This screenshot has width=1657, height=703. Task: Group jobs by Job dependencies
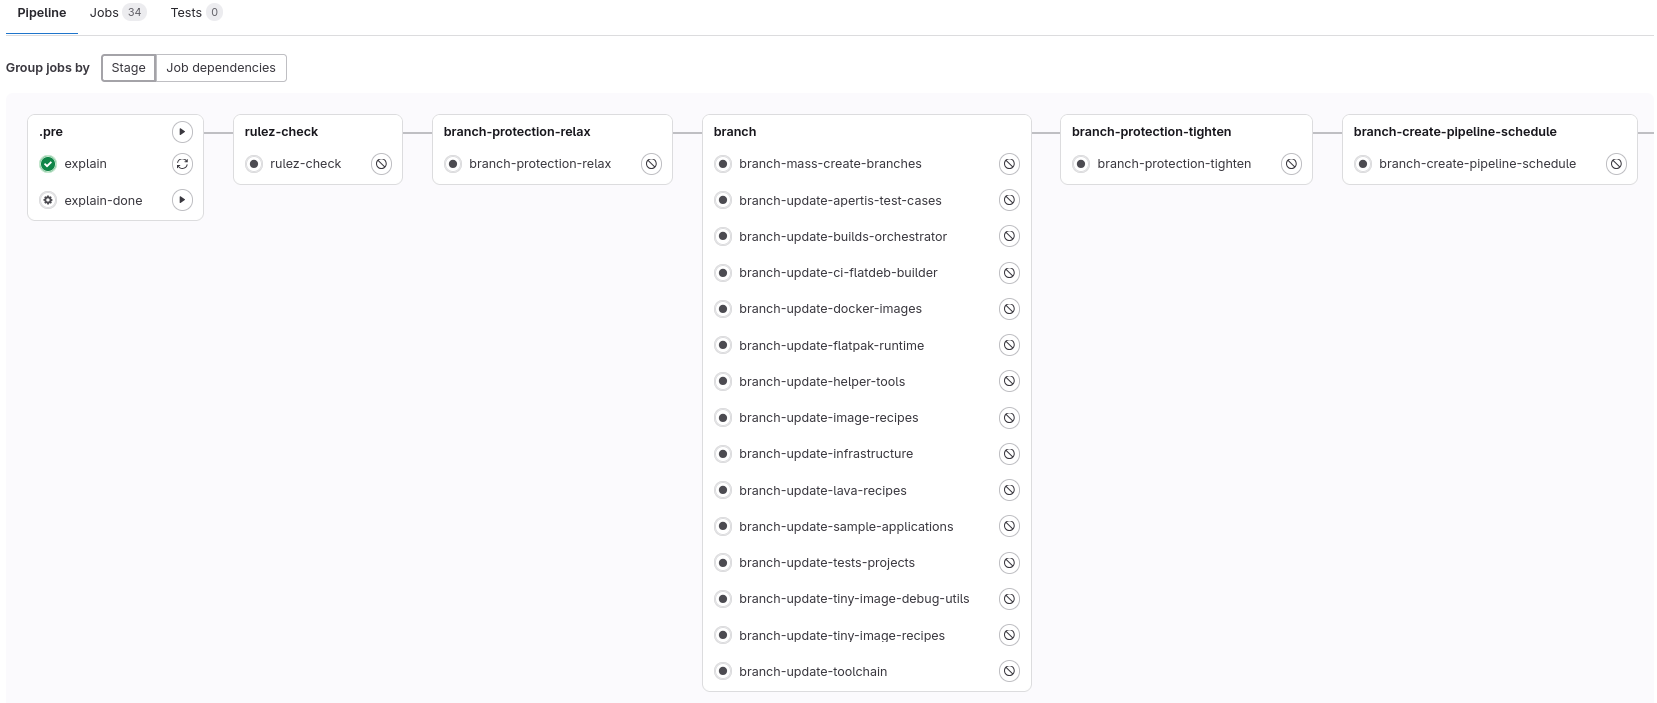[221, 68]
